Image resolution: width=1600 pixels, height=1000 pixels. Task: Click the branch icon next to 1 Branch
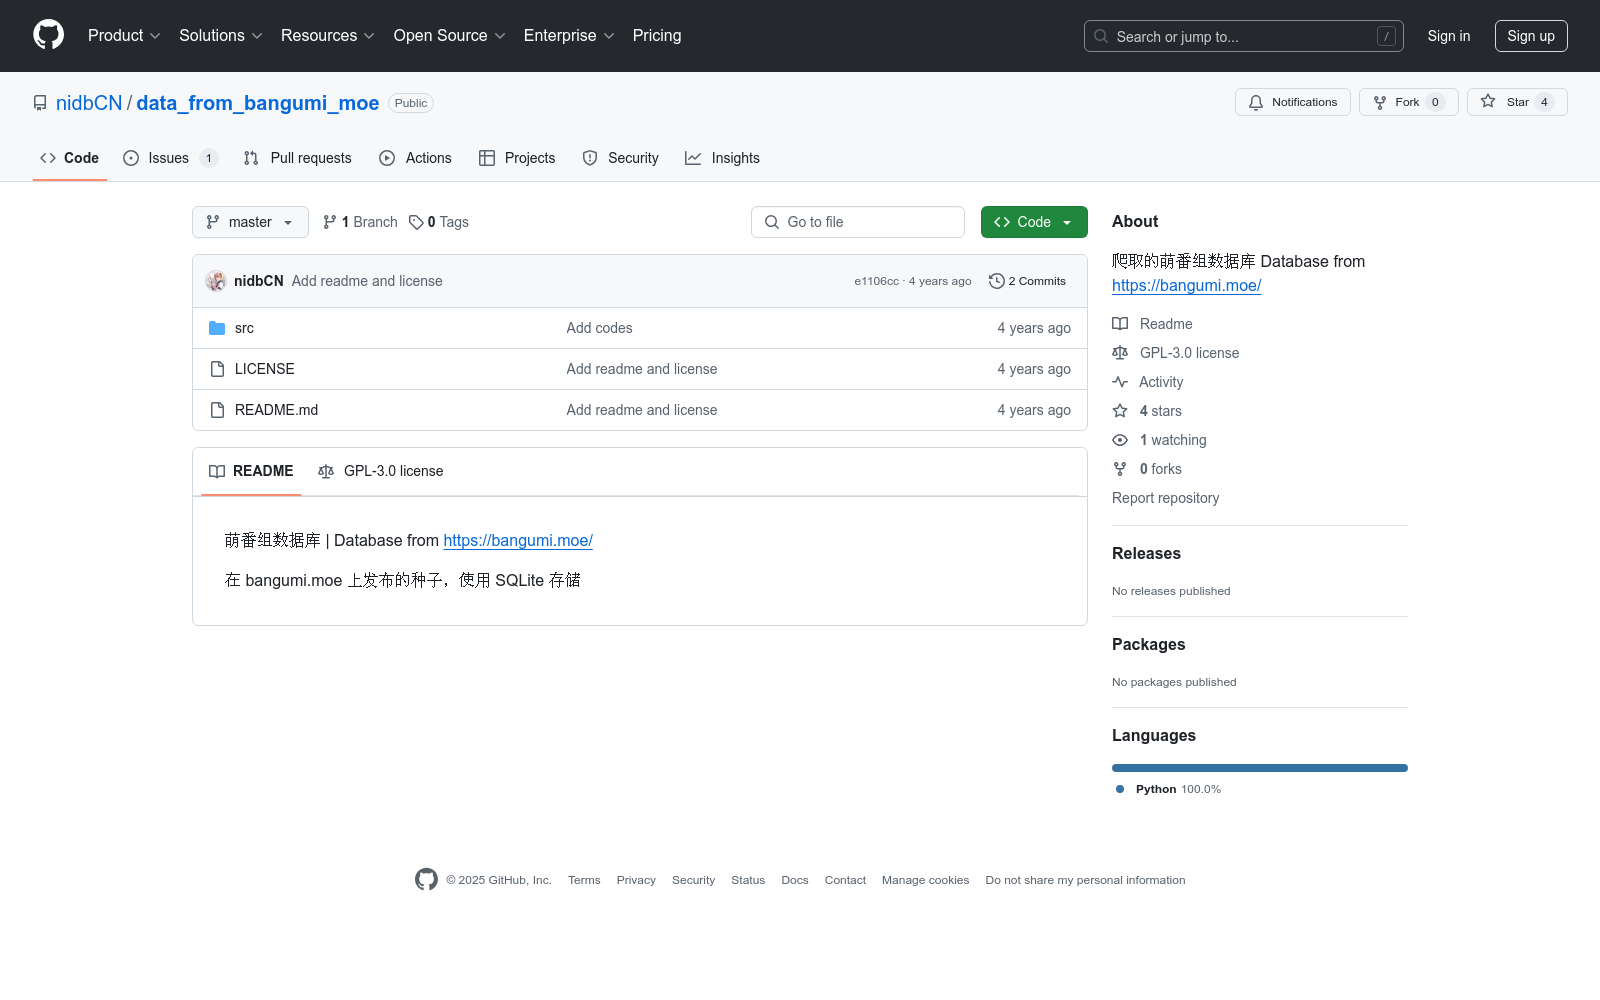coord(330,222)
